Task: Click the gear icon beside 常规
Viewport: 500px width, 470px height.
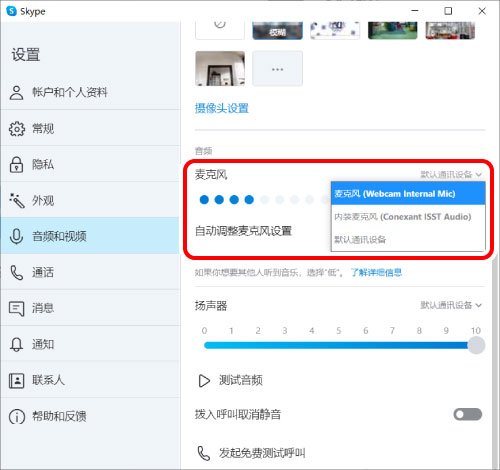Action: (17, 129)
